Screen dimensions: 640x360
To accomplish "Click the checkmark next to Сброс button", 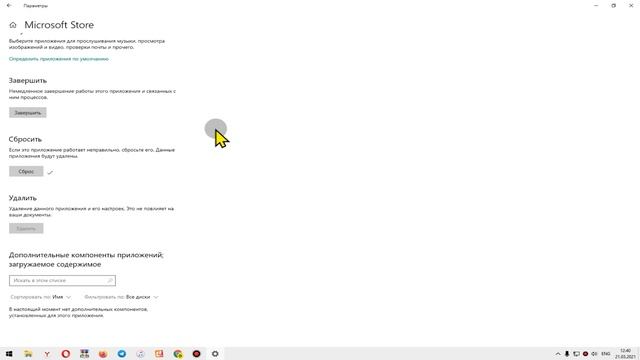I will pyautogui.click(x=50, y=172).
